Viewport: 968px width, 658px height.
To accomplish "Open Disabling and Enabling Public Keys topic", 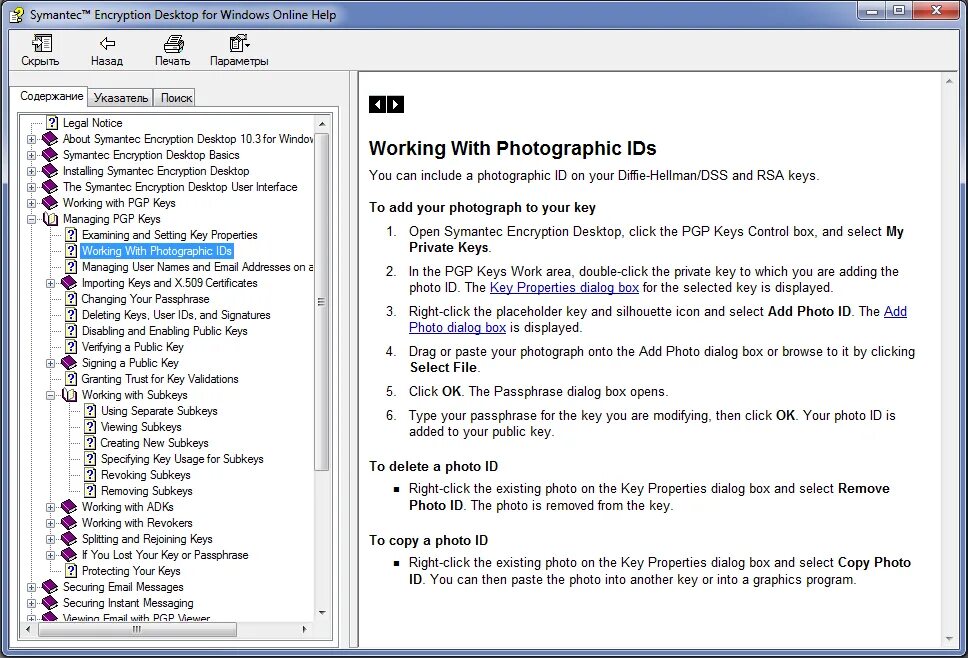I will [164, 331].
